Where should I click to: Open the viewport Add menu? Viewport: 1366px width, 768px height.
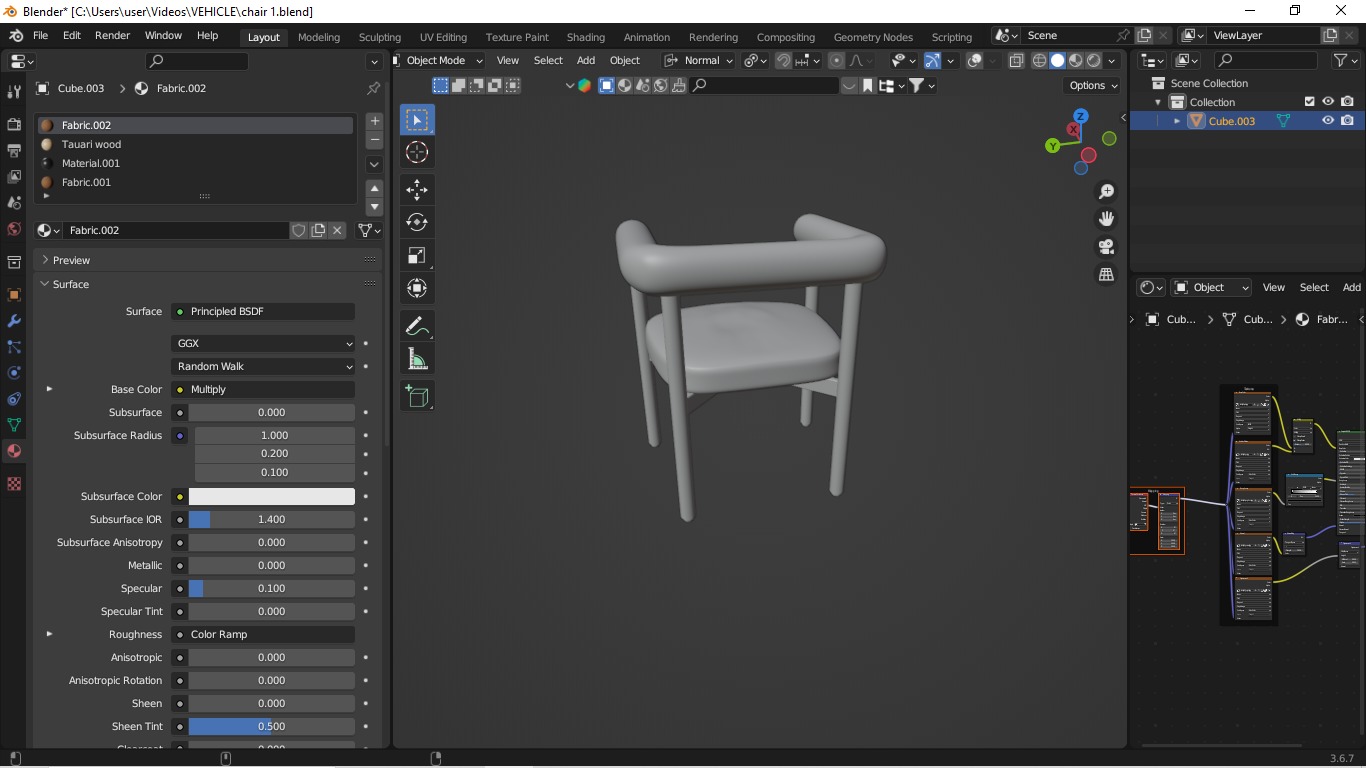point(586,61)
